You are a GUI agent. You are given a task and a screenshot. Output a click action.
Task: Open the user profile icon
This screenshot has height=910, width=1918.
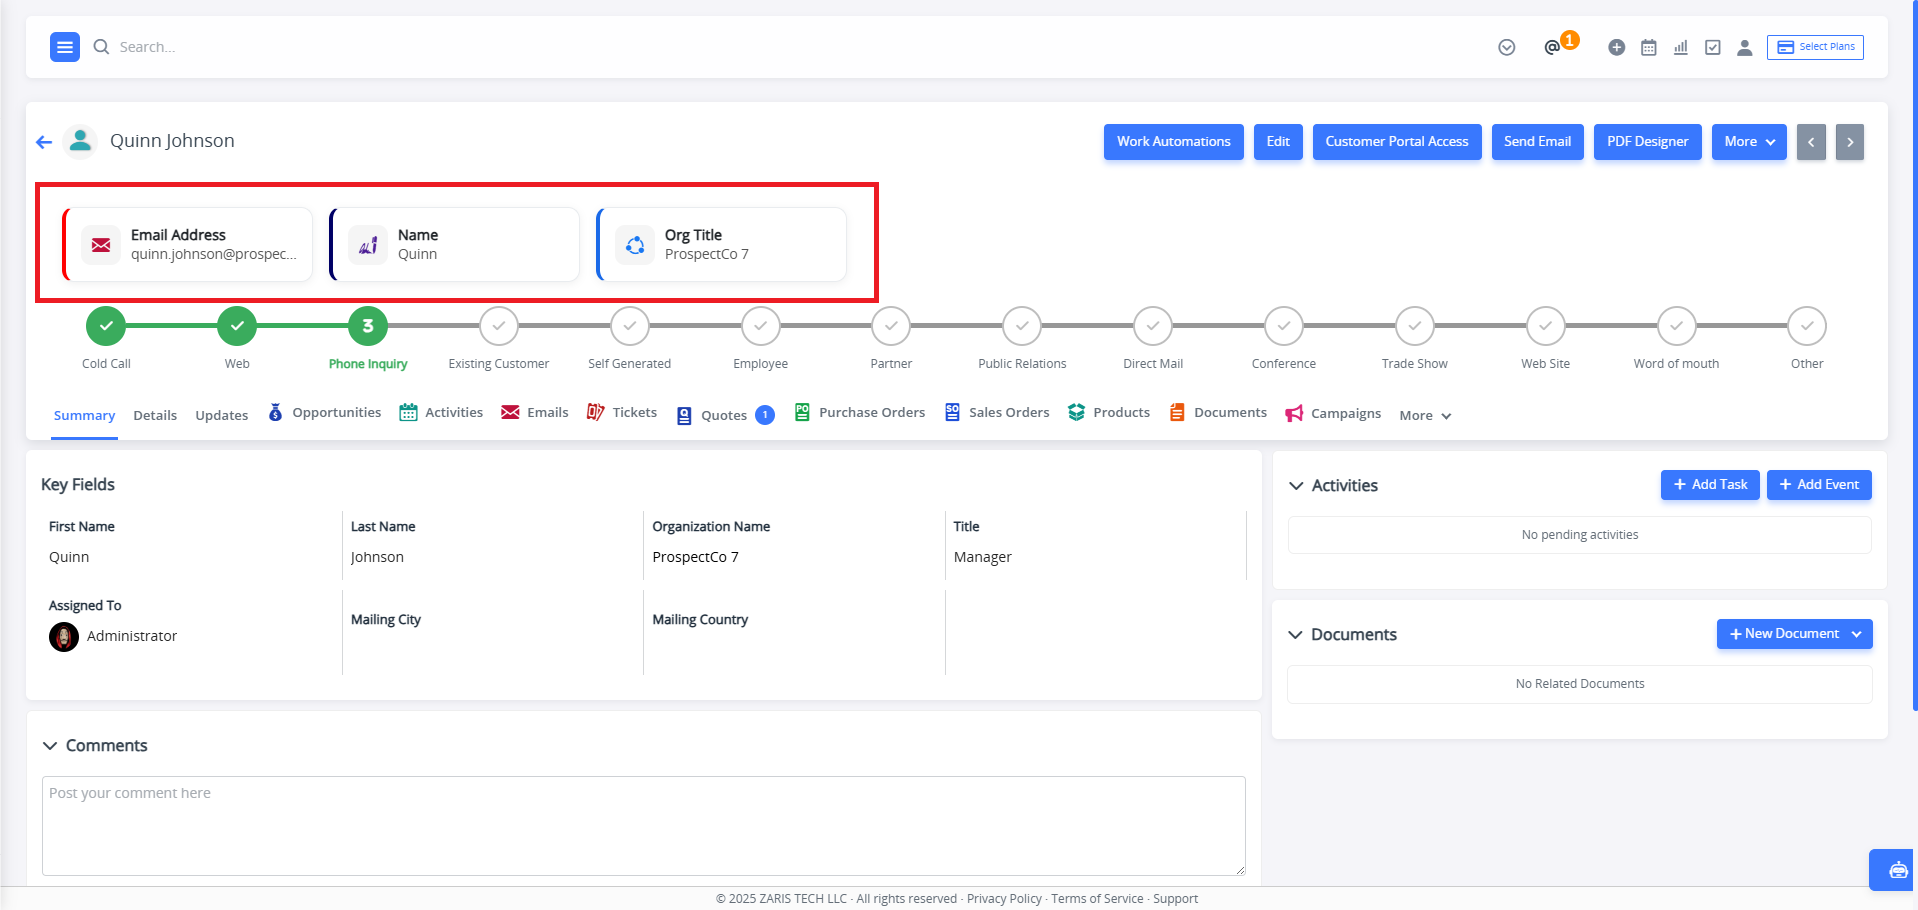coord(1745,47)
